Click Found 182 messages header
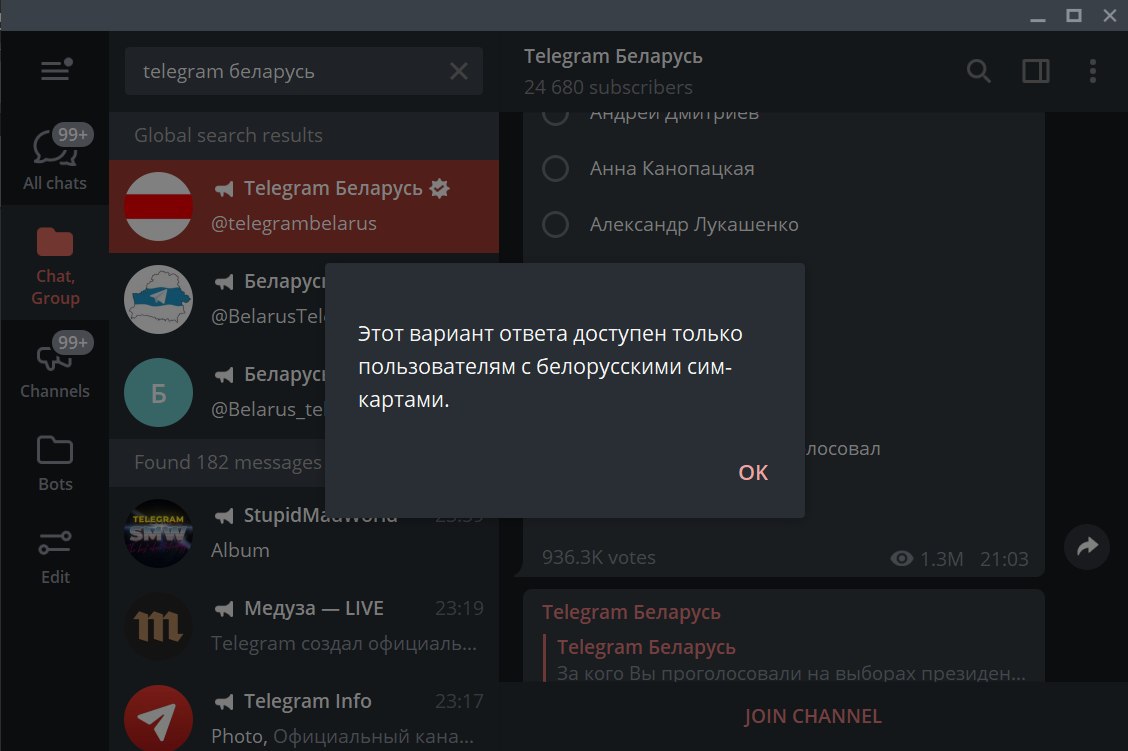The height and width of the screenshot is (751, 1128). coord(228,462)
